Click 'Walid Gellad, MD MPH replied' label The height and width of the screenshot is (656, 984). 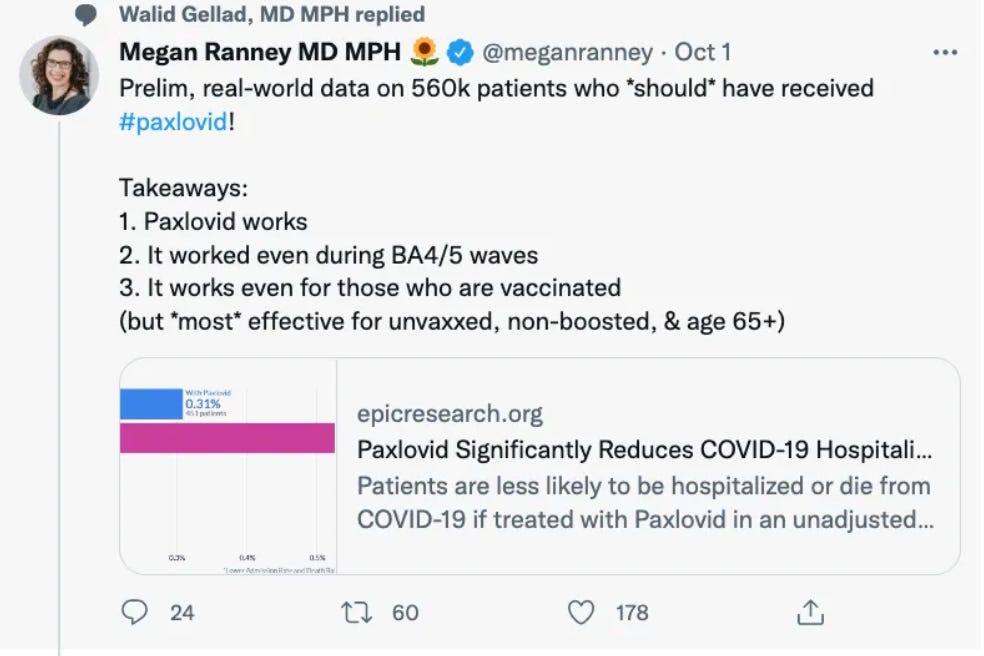coord(271,15)
